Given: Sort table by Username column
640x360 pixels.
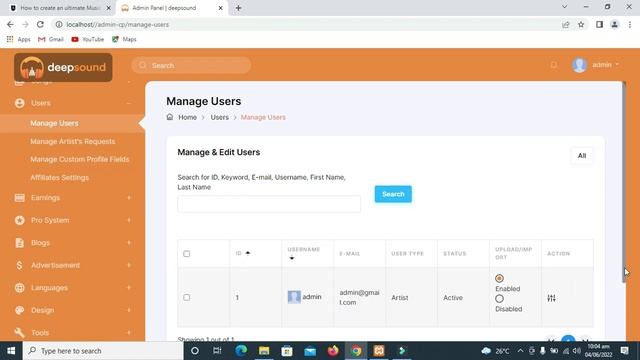Looking at the screenshot, I should (304, 253).
